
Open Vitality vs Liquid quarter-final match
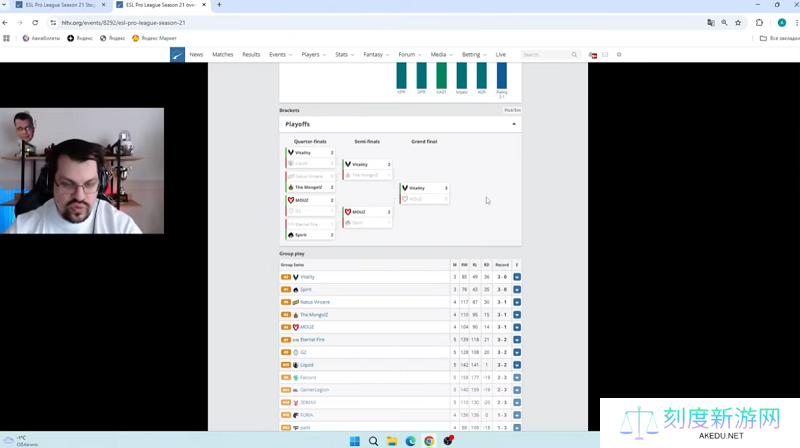click(x=310, y=158)
